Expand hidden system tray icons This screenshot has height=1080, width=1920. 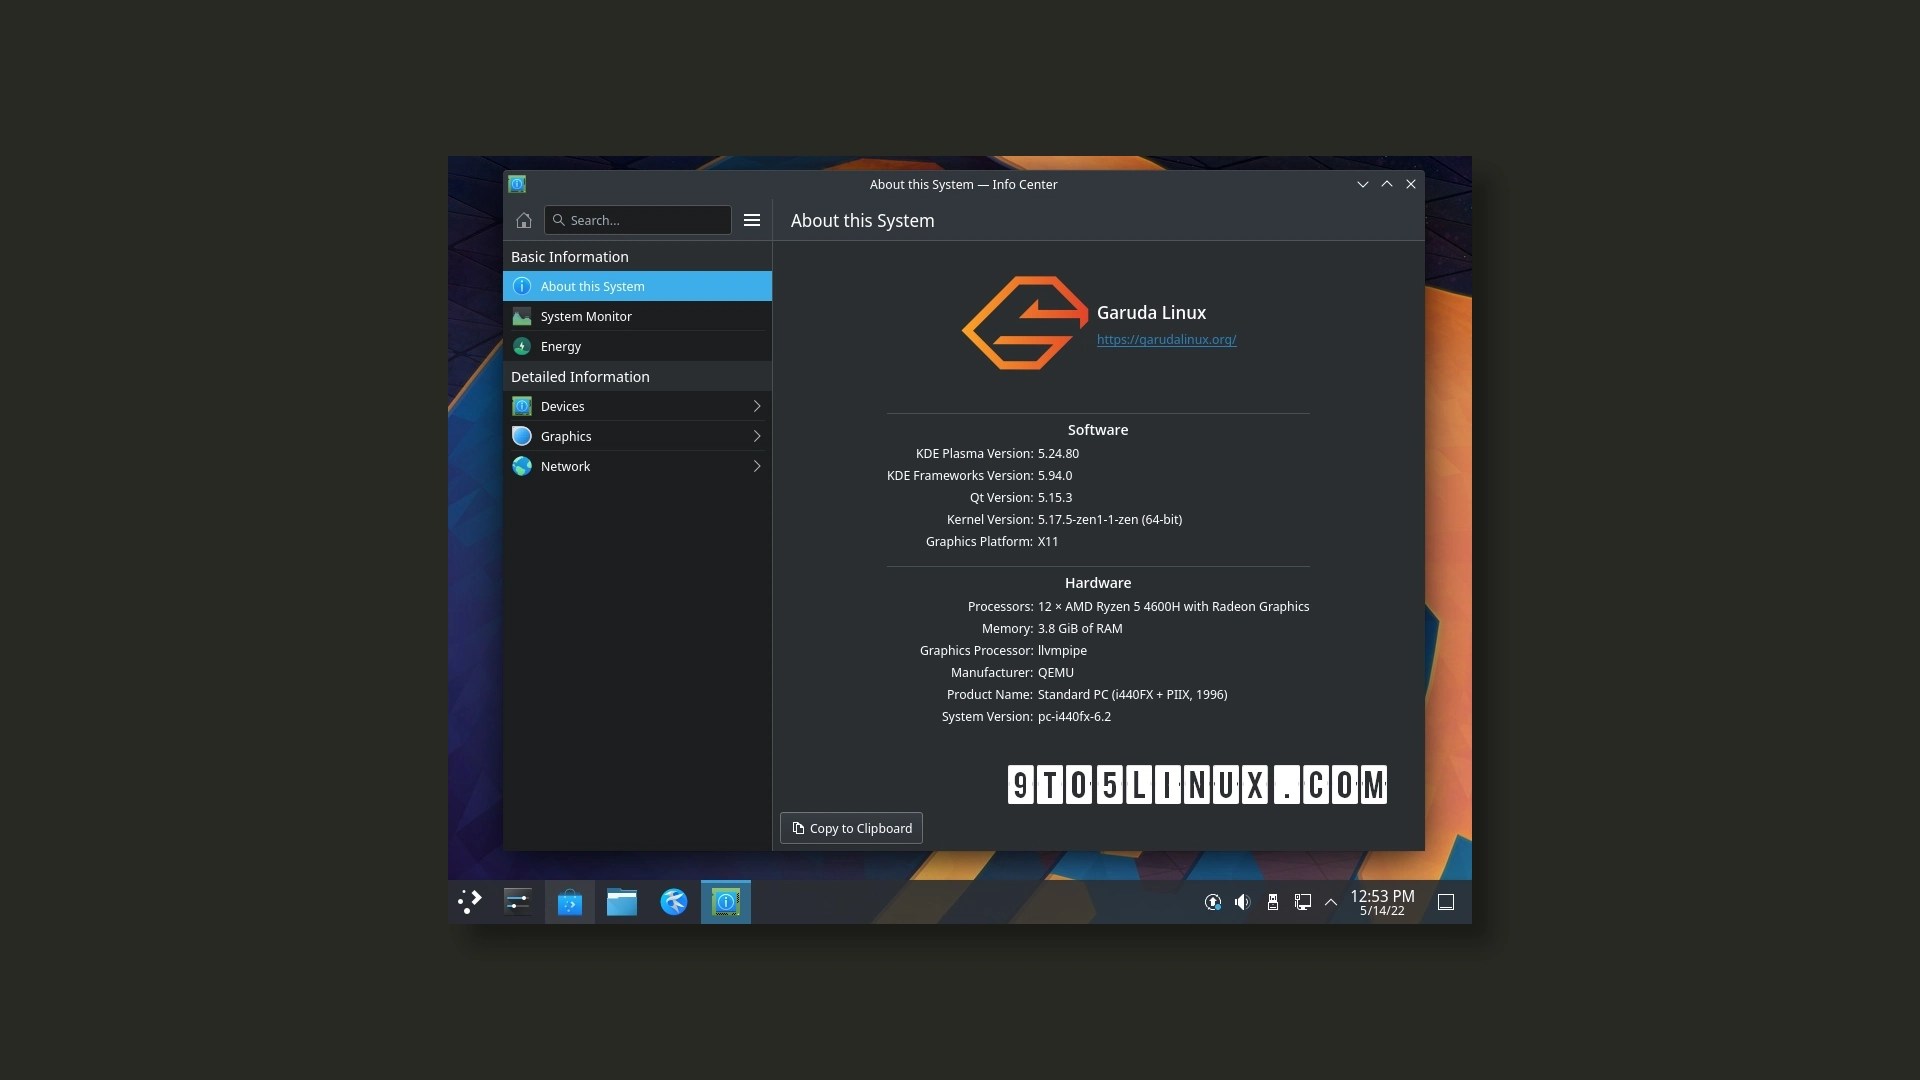tap(1331, 901)
